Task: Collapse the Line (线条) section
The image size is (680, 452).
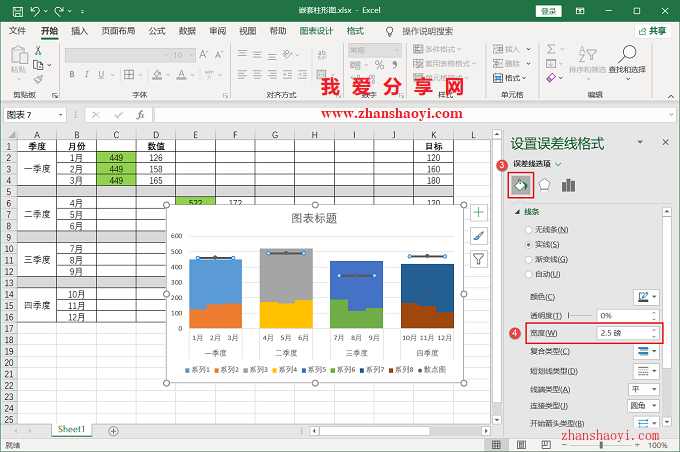Action: coord(517,212)
